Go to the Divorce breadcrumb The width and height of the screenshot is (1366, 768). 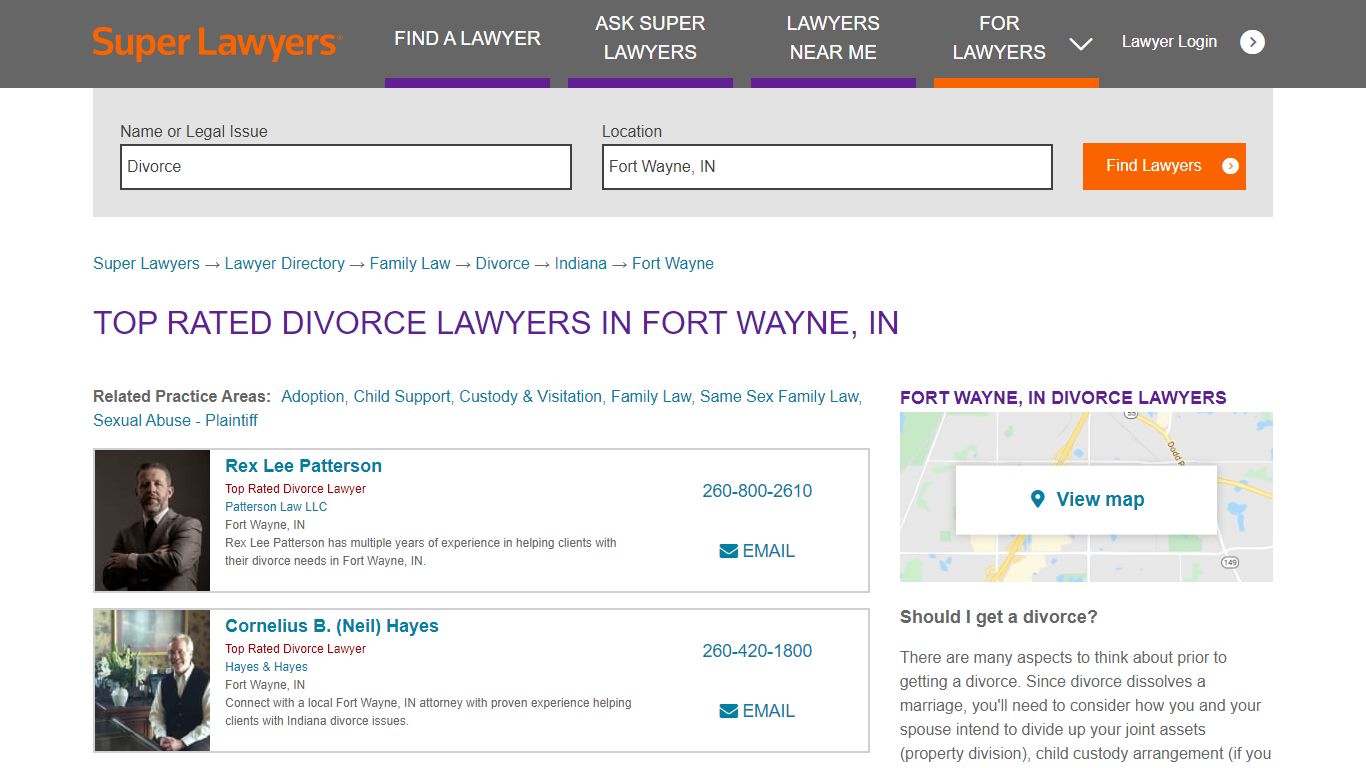502,264
